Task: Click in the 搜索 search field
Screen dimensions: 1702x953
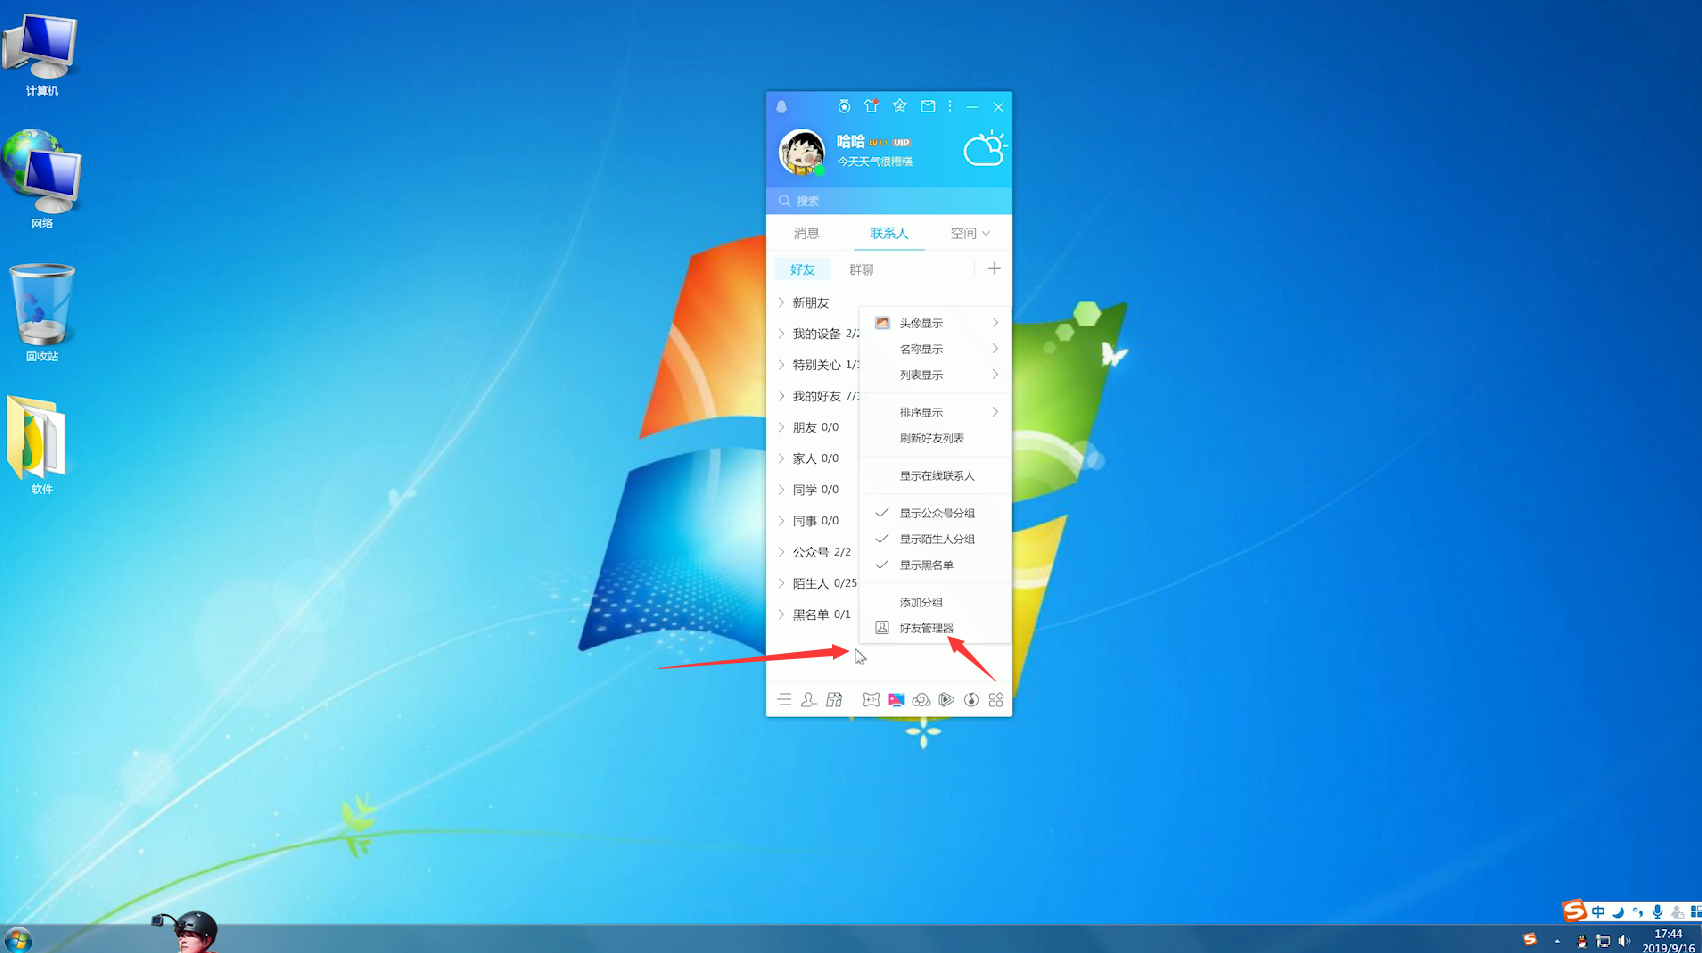Action: coord(889,201)
